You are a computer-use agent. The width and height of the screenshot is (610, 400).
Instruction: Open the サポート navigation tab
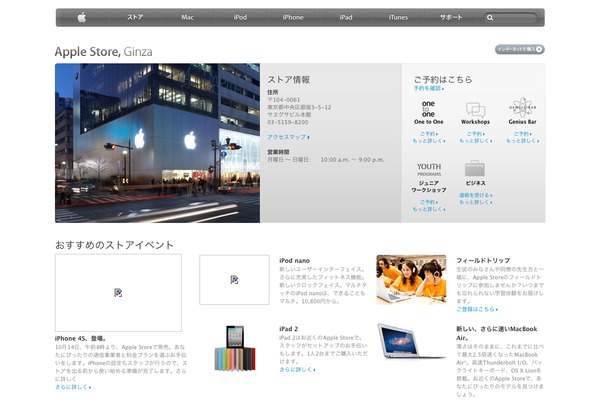click(451, 18)
